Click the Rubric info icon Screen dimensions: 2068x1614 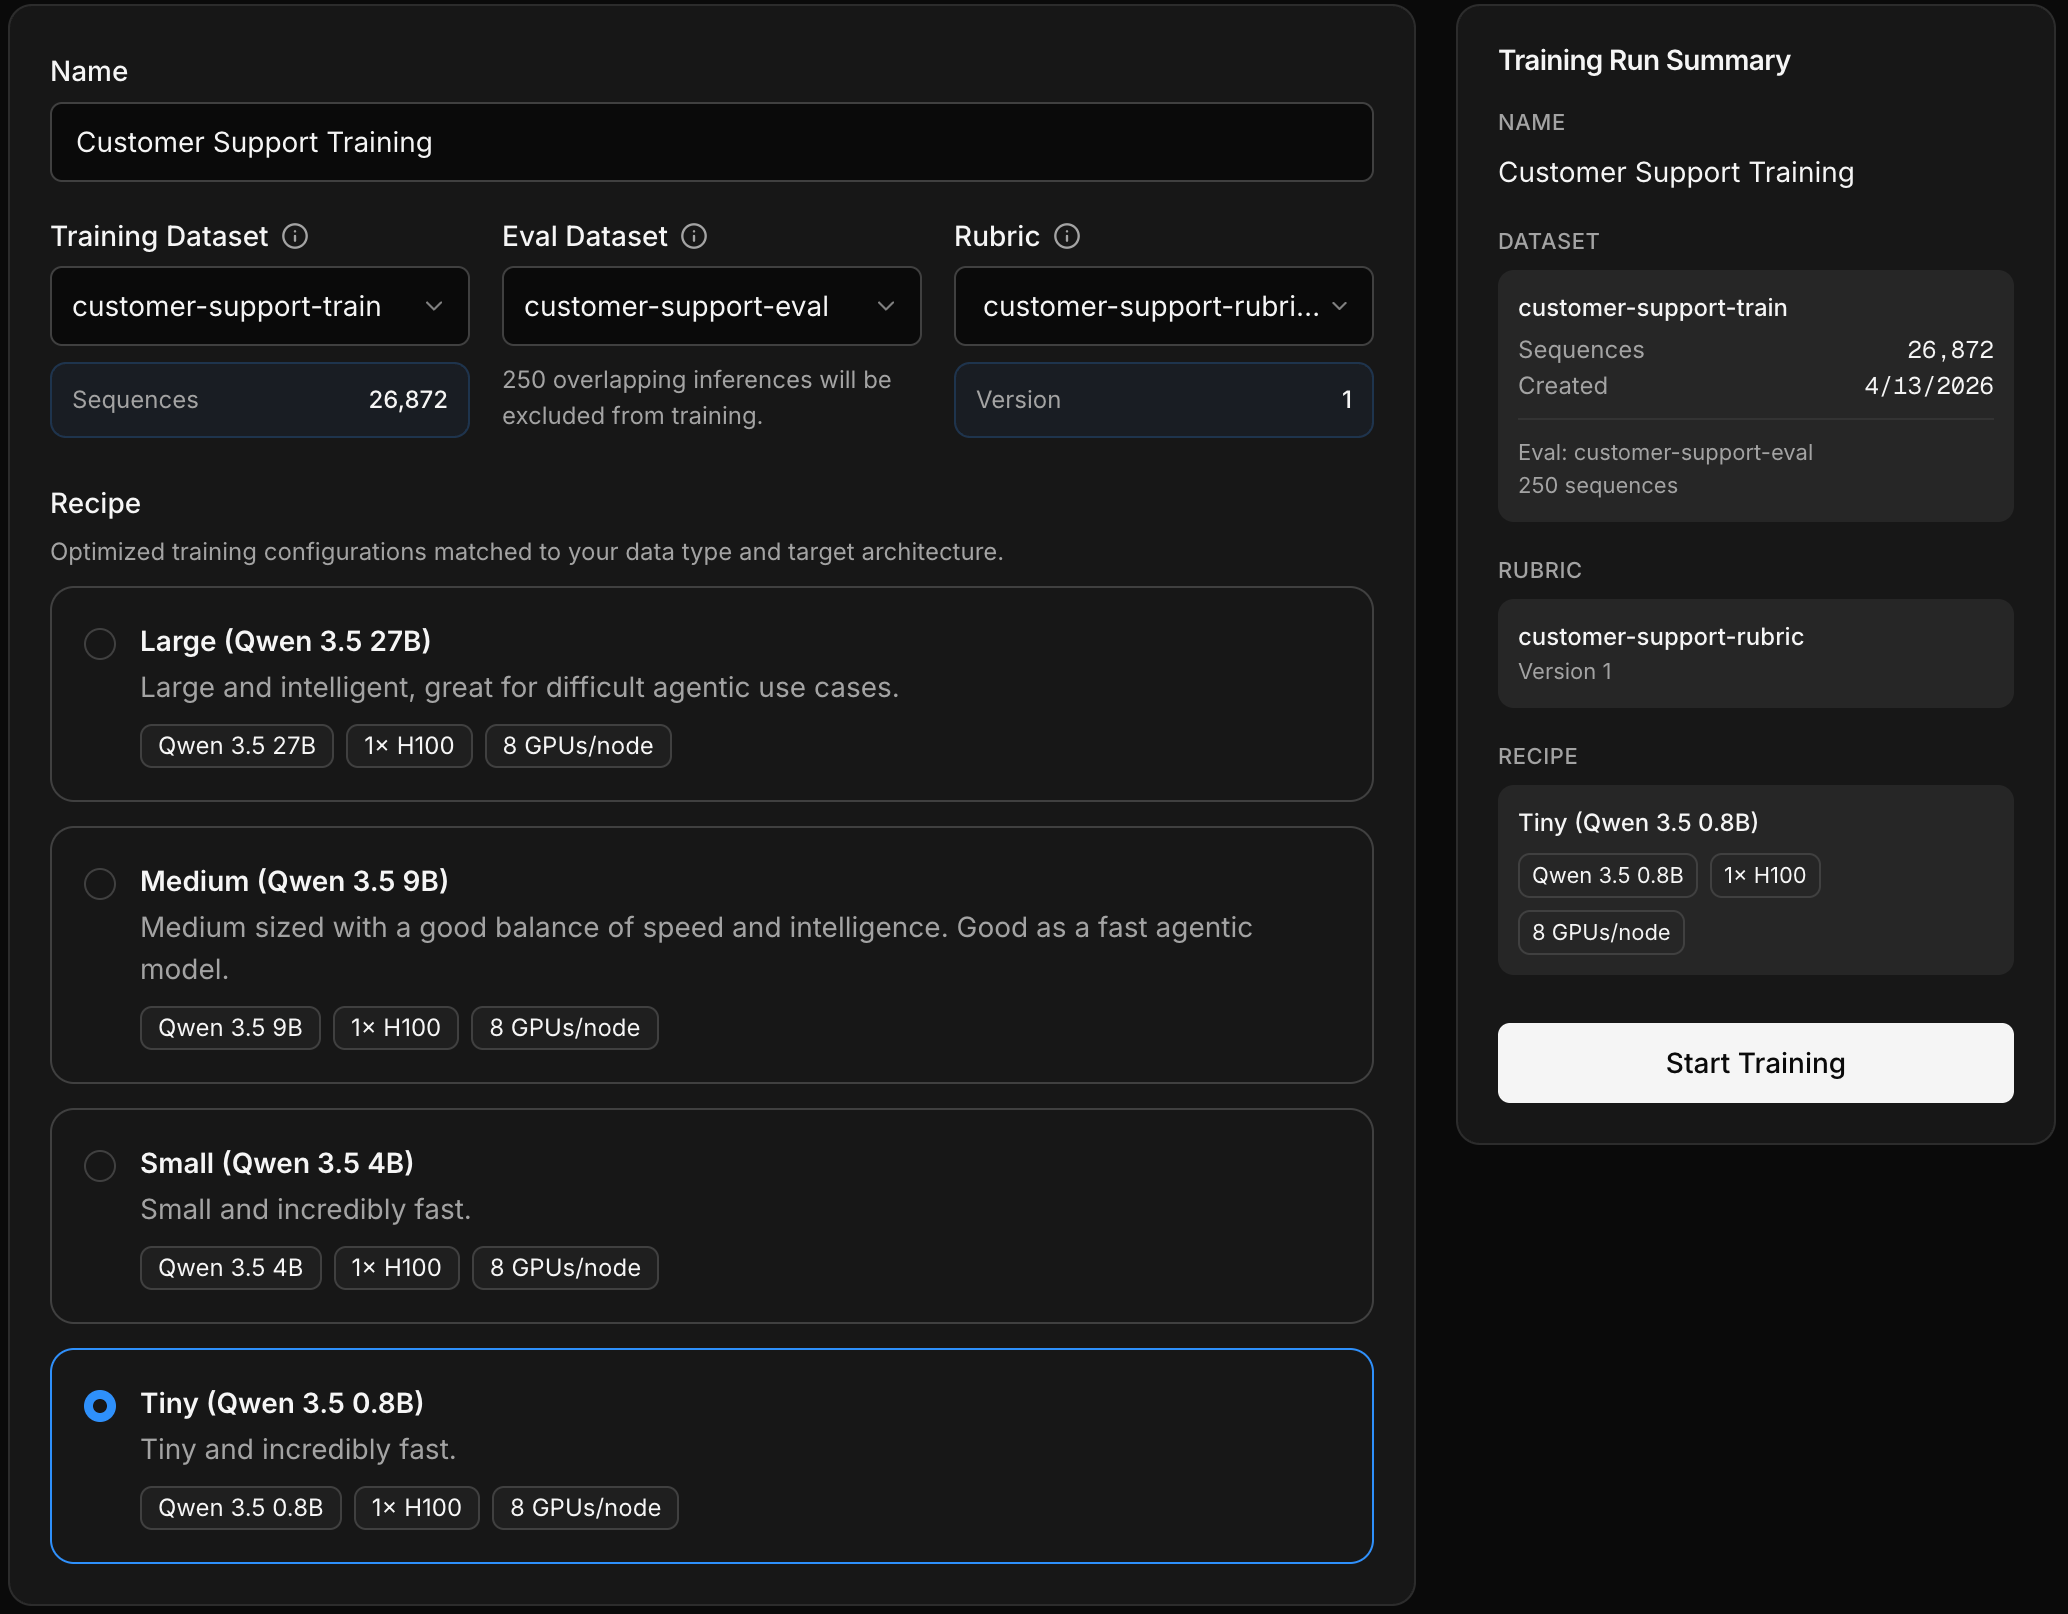(x=1067, y=236)
